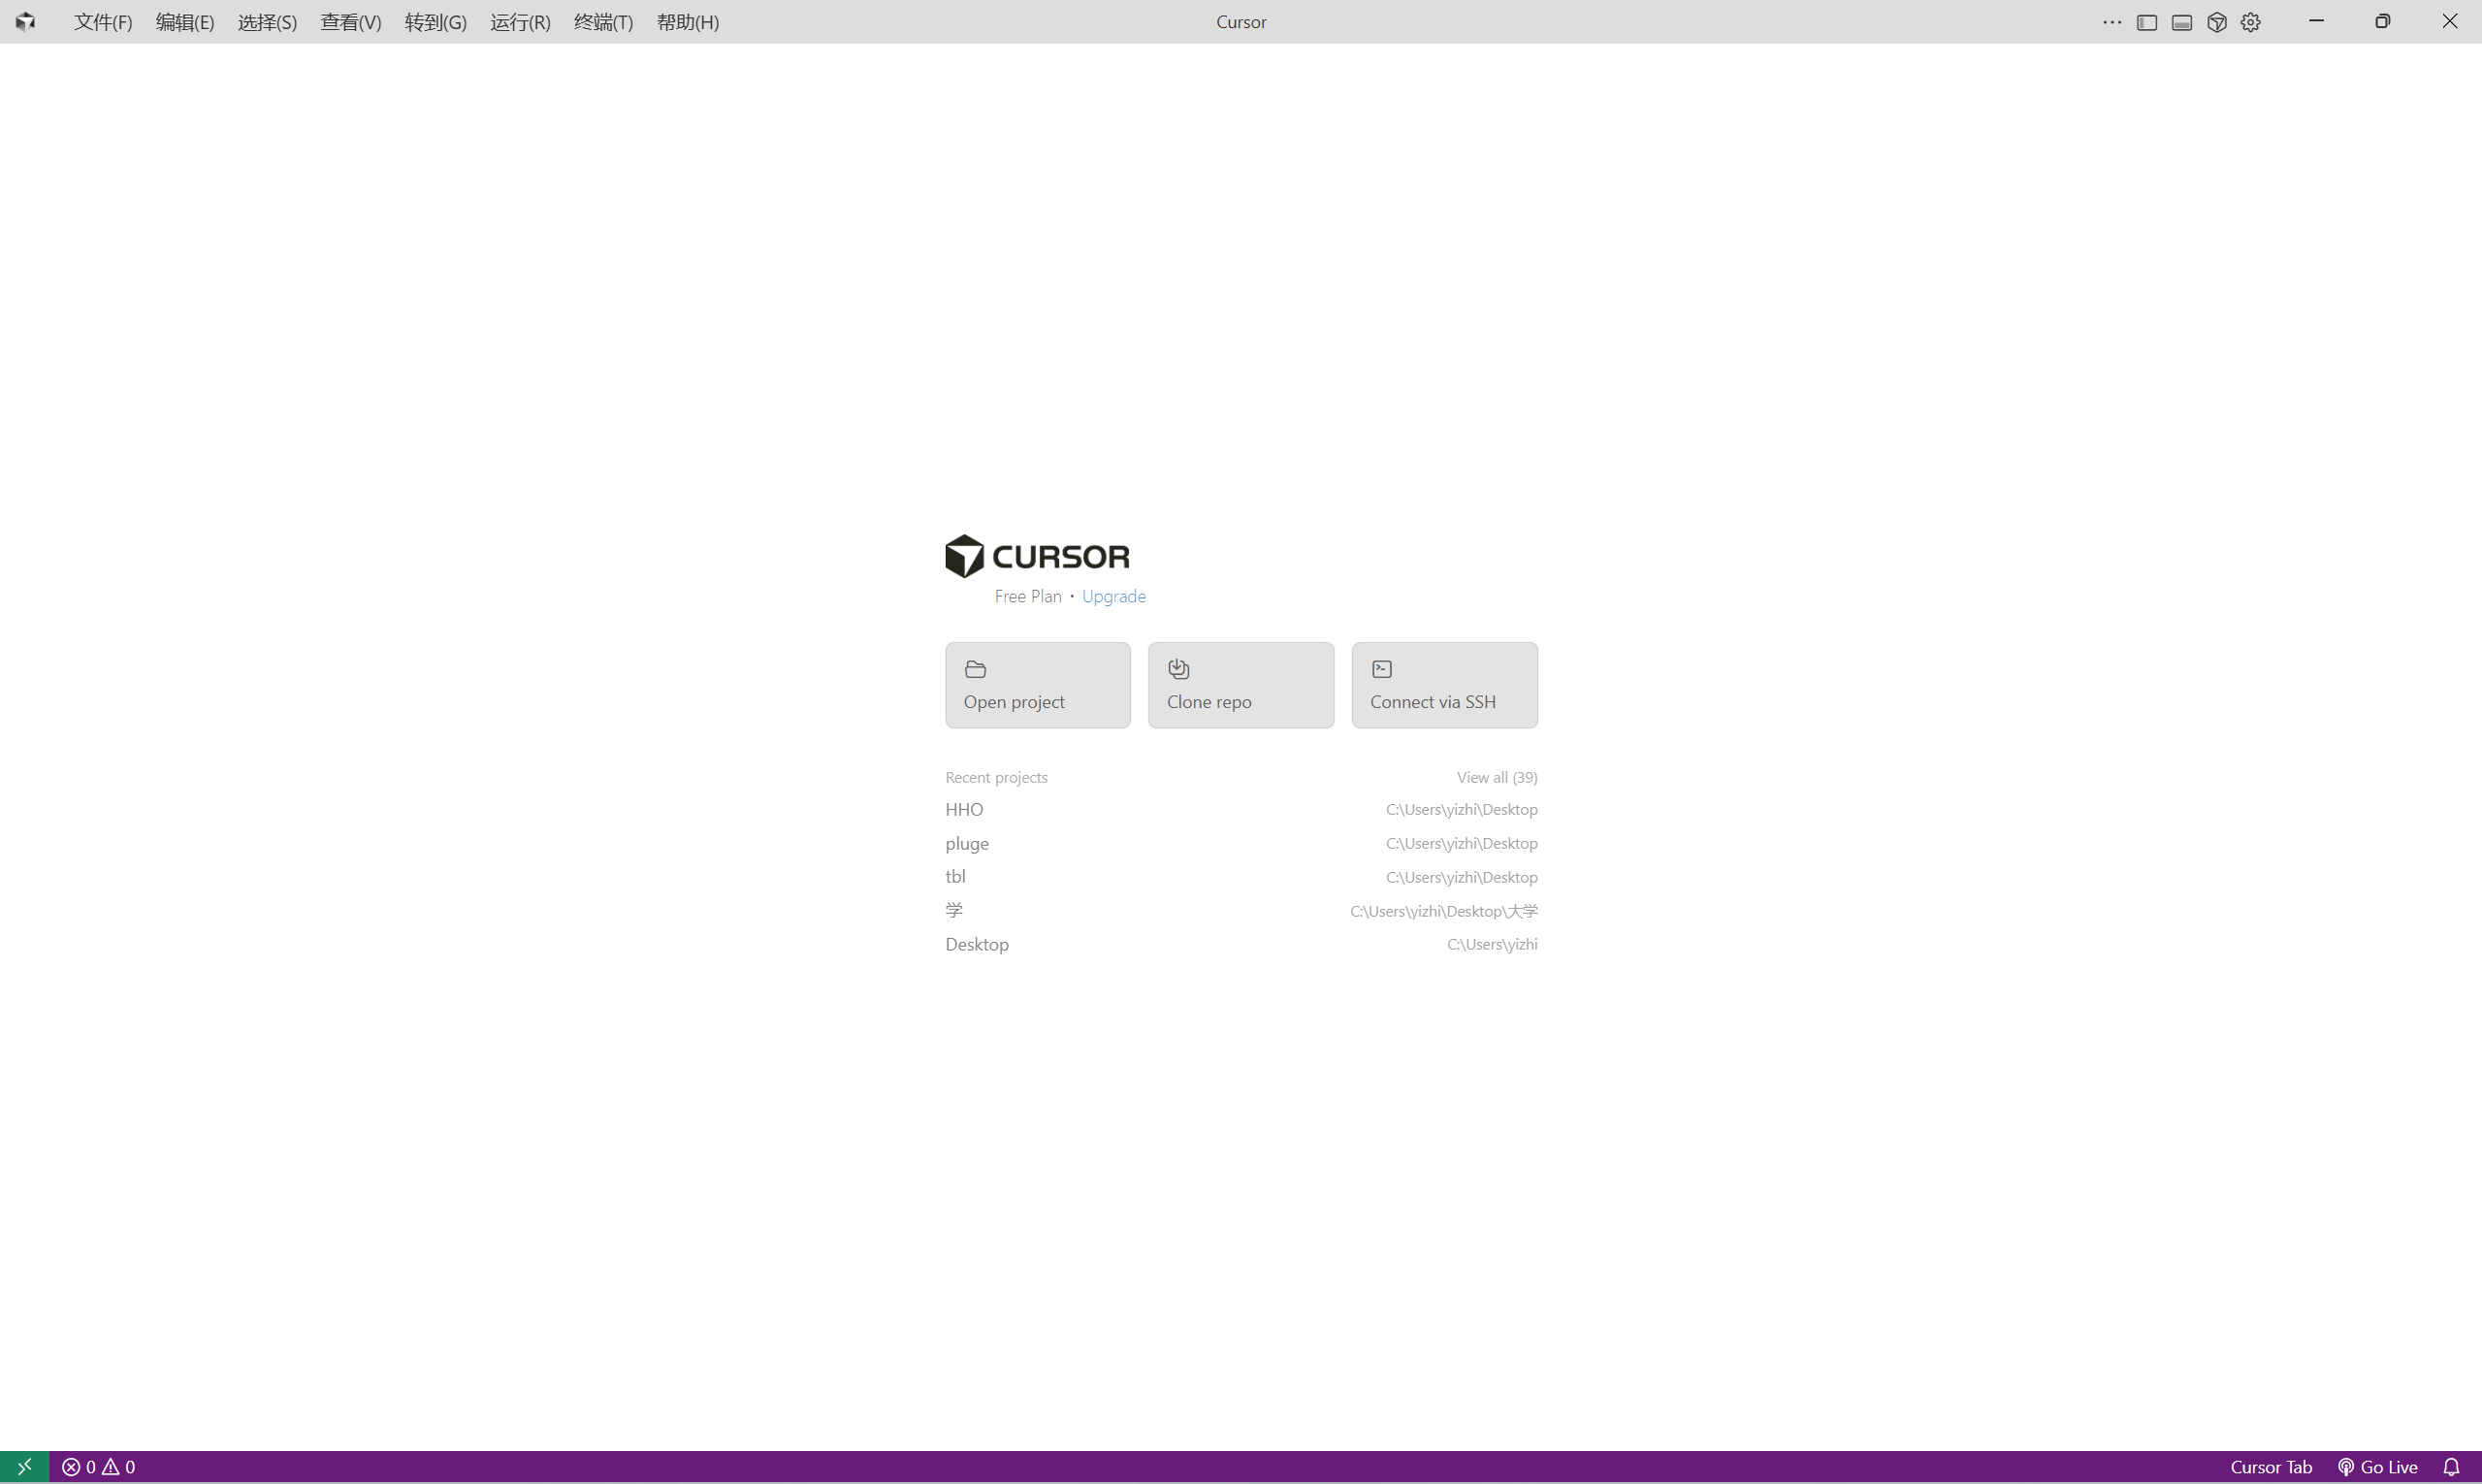Expand View all (39) recent projects
The height and width of the screenshot is (1484, 2482).
click(x=1496, y=777)
